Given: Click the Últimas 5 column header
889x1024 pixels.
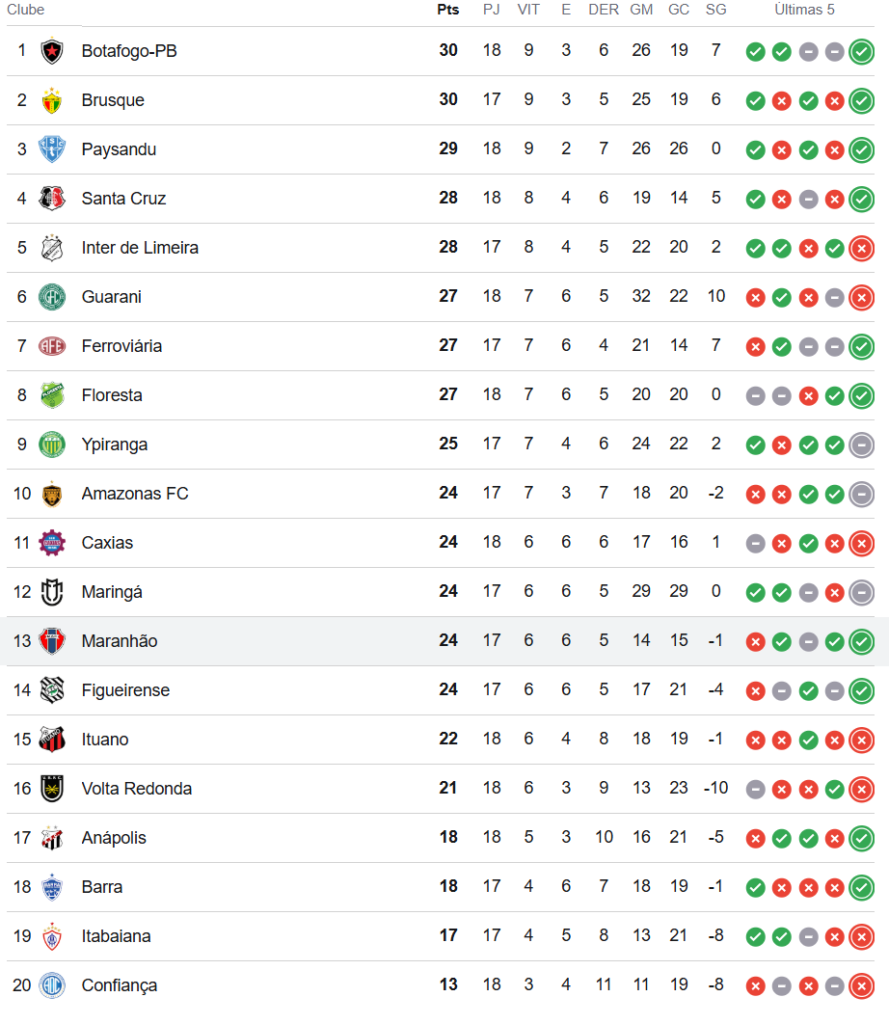Looking at the screenshot, I should [805, 10].
